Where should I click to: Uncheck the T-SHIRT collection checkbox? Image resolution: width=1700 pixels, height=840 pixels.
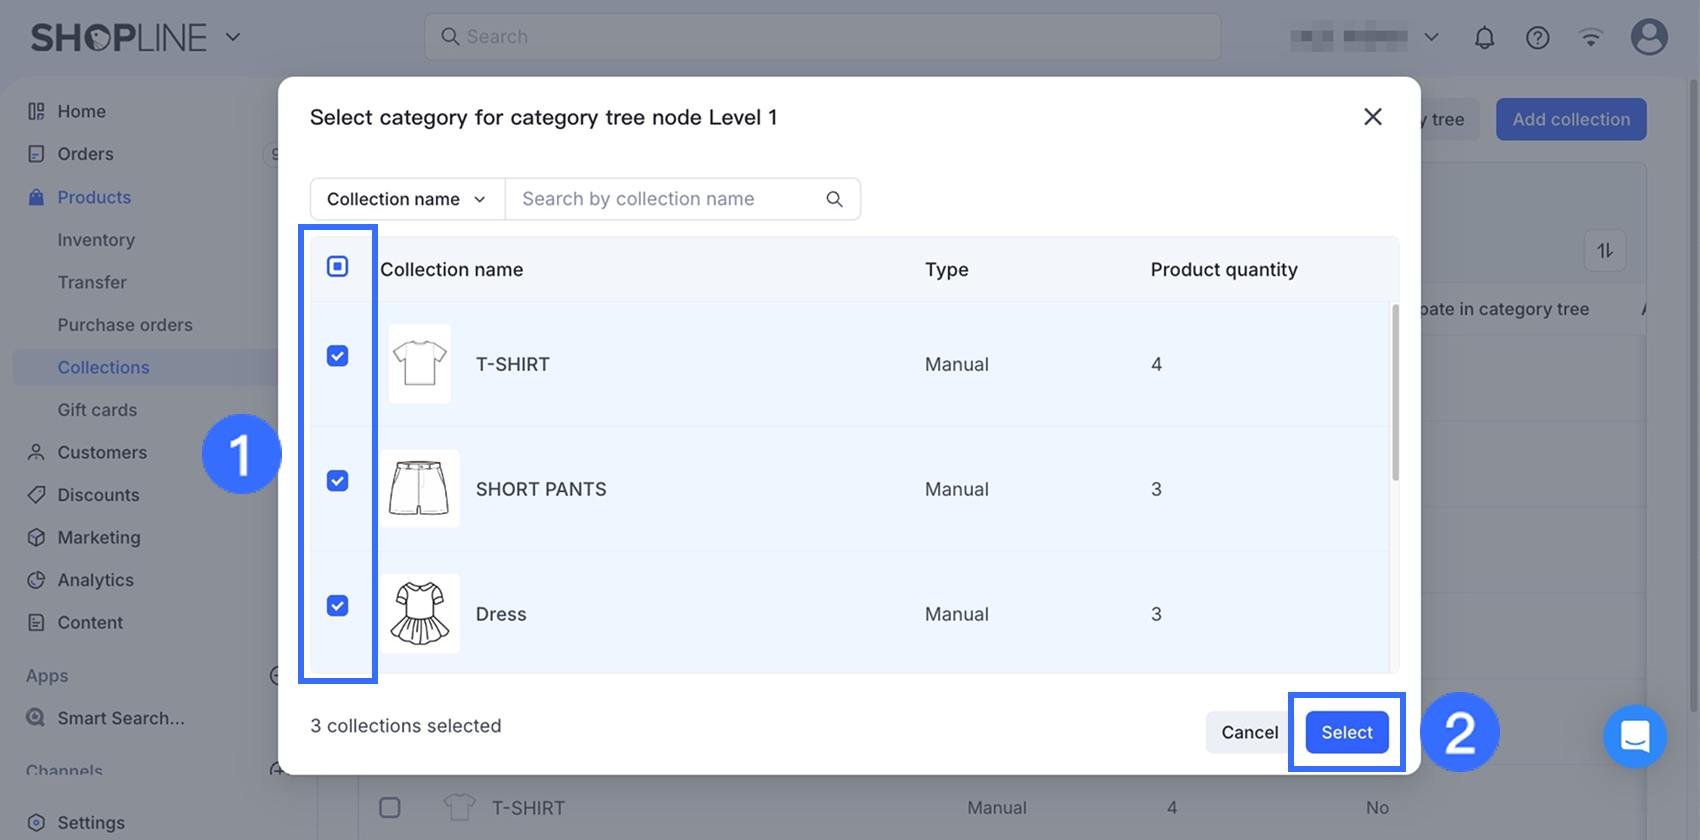[338, 356]
